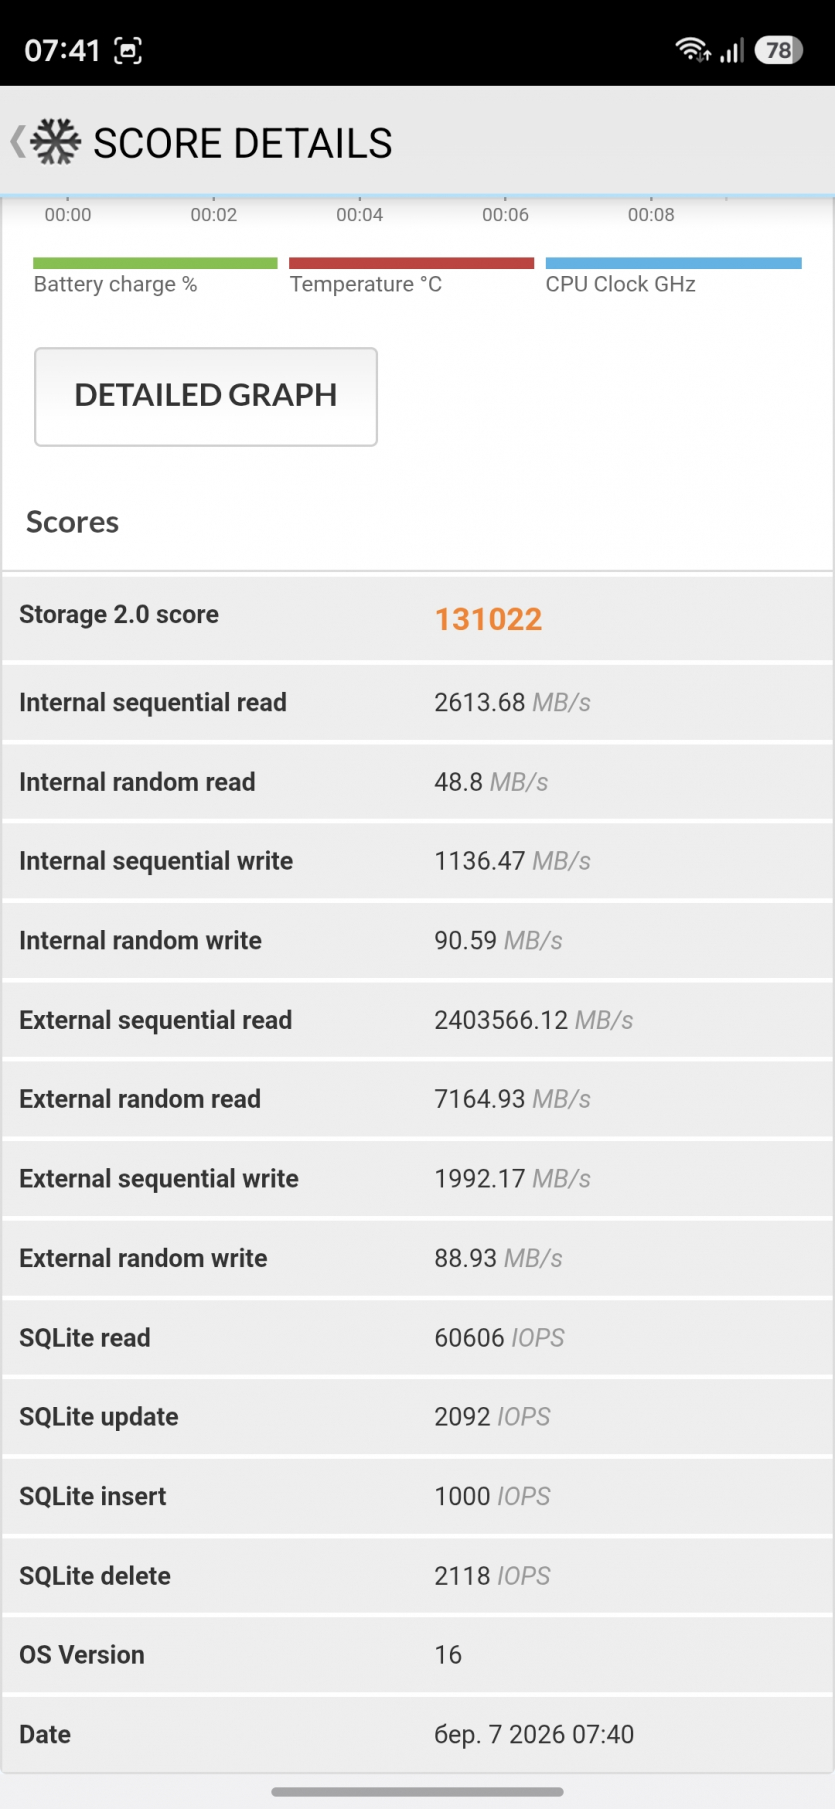Viewport: 835px width, 1809px height.
Task: Tap the blue CPU Clock legend bar
Action: coord(673,264)
